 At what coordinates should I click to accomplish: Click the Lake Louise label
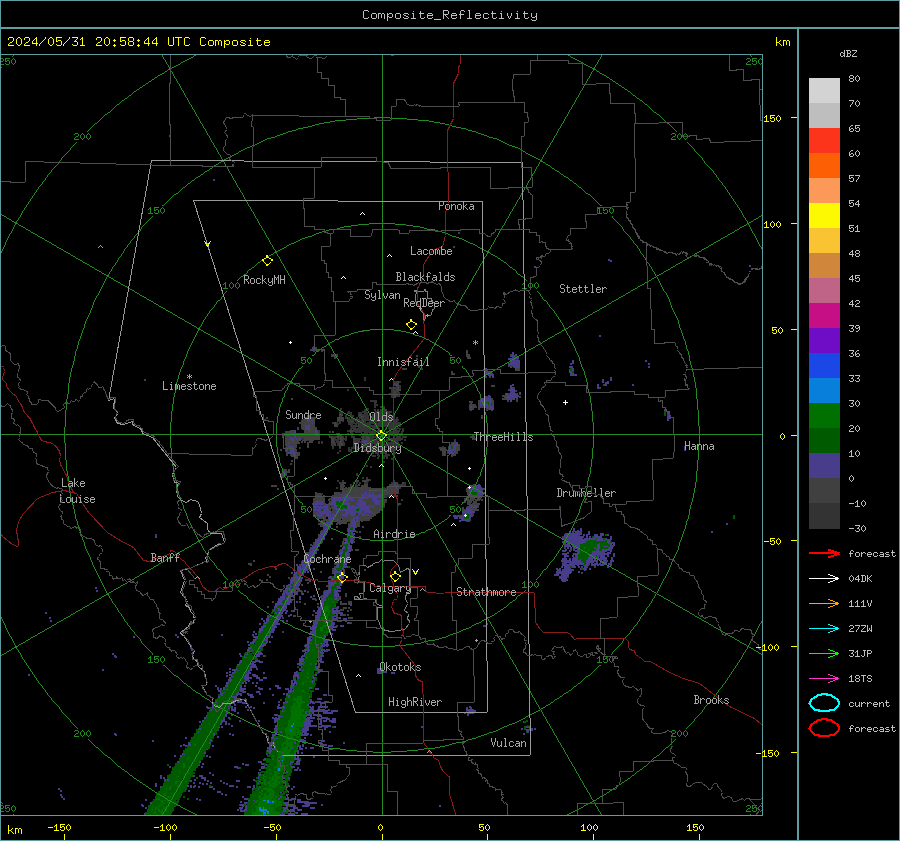pos(77,491)
